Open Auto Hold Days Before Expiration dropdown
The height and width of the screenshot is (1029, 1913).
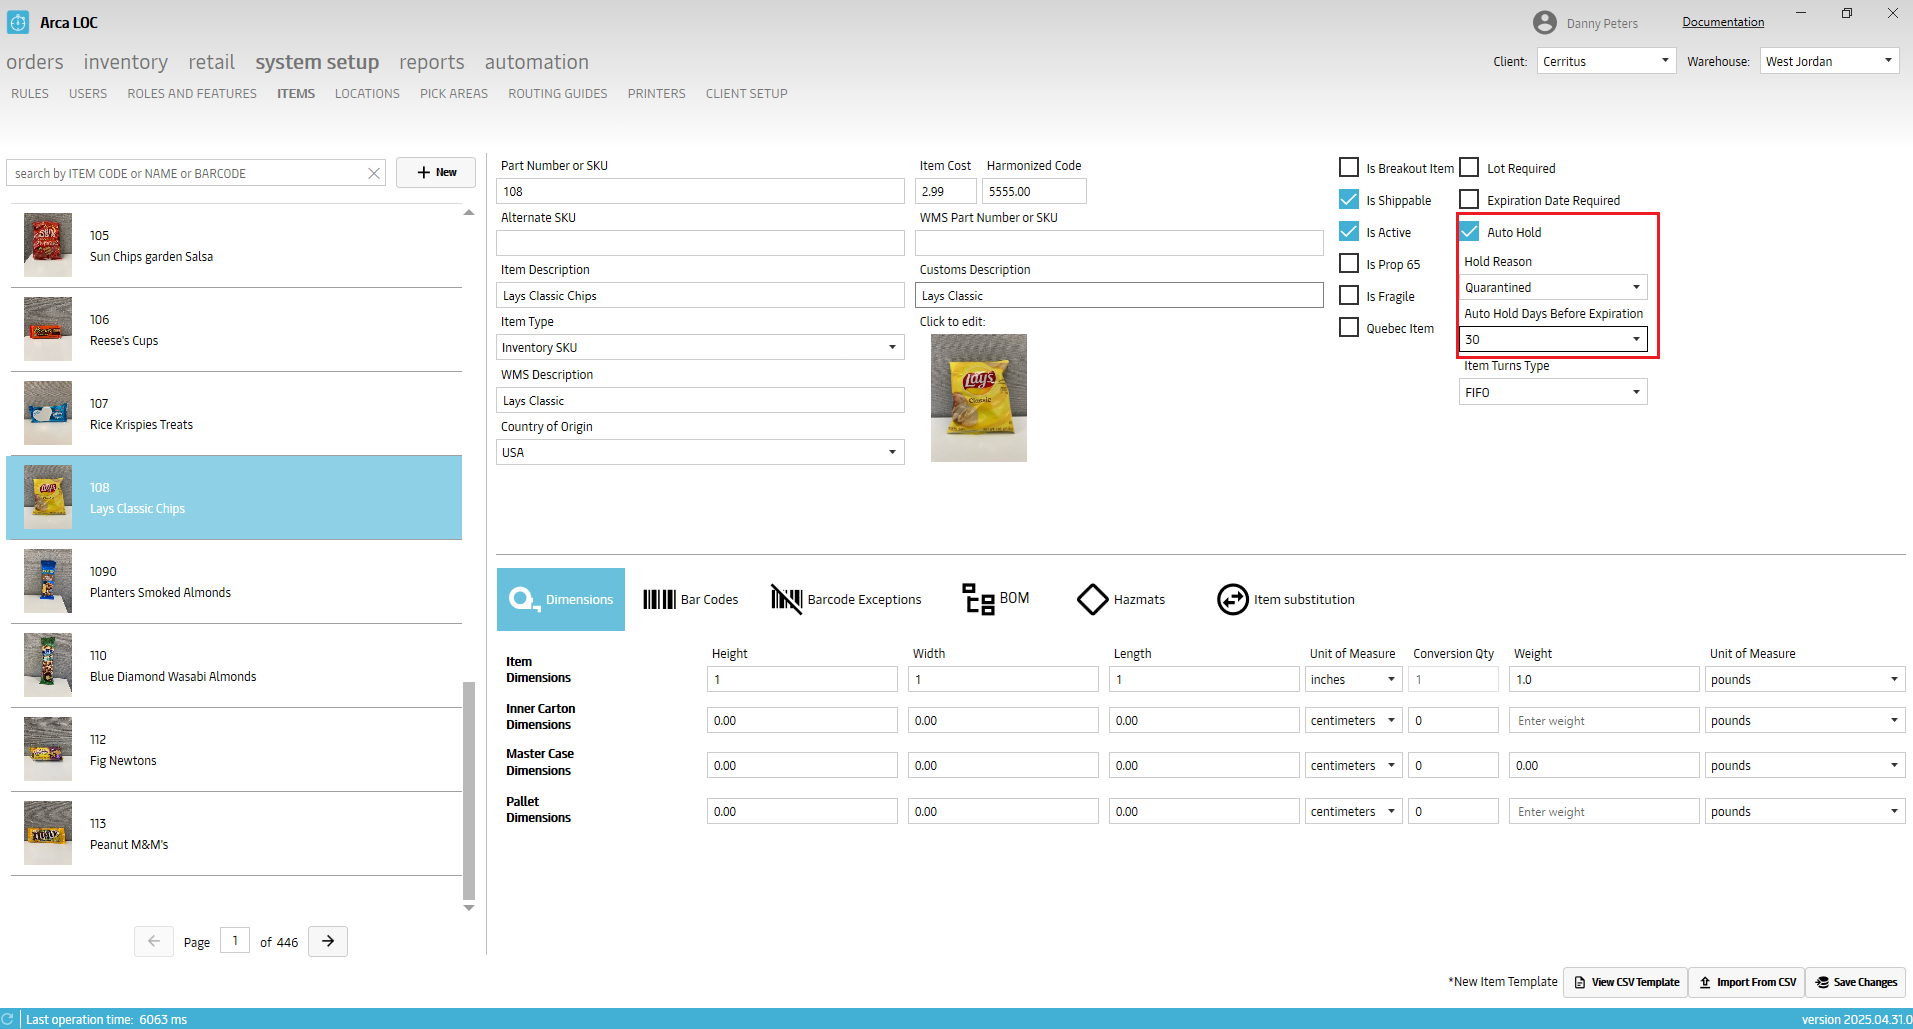(x=1553, y=339)
